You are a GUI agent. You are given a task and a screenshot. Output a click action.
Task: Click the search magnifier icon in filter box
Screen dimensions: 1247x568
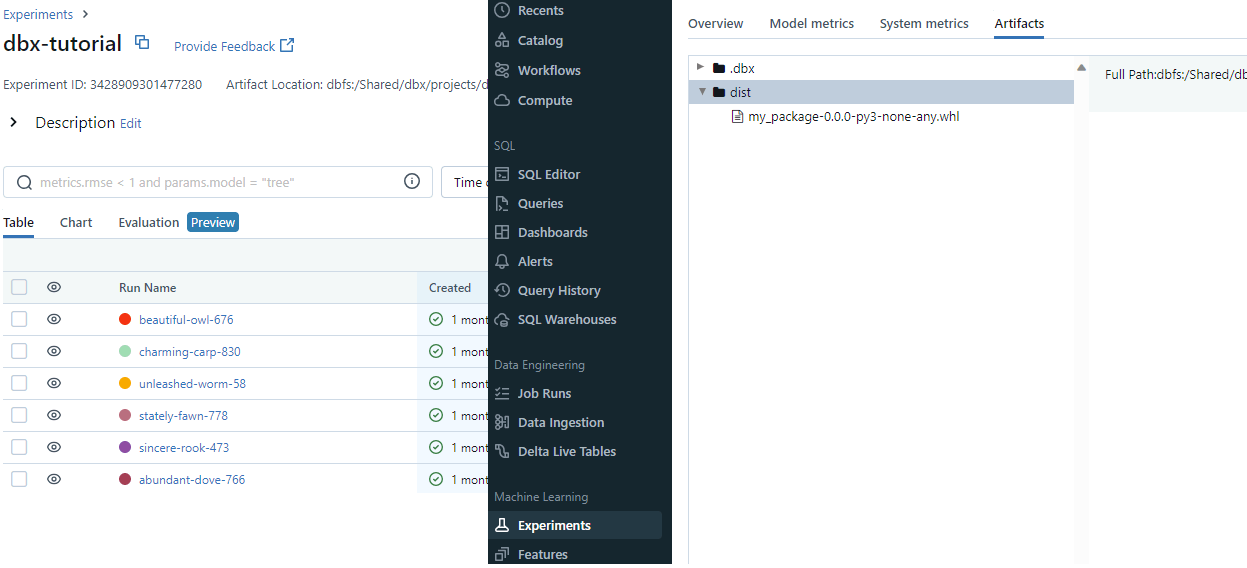pyautogui.click(x=24, y=182)
